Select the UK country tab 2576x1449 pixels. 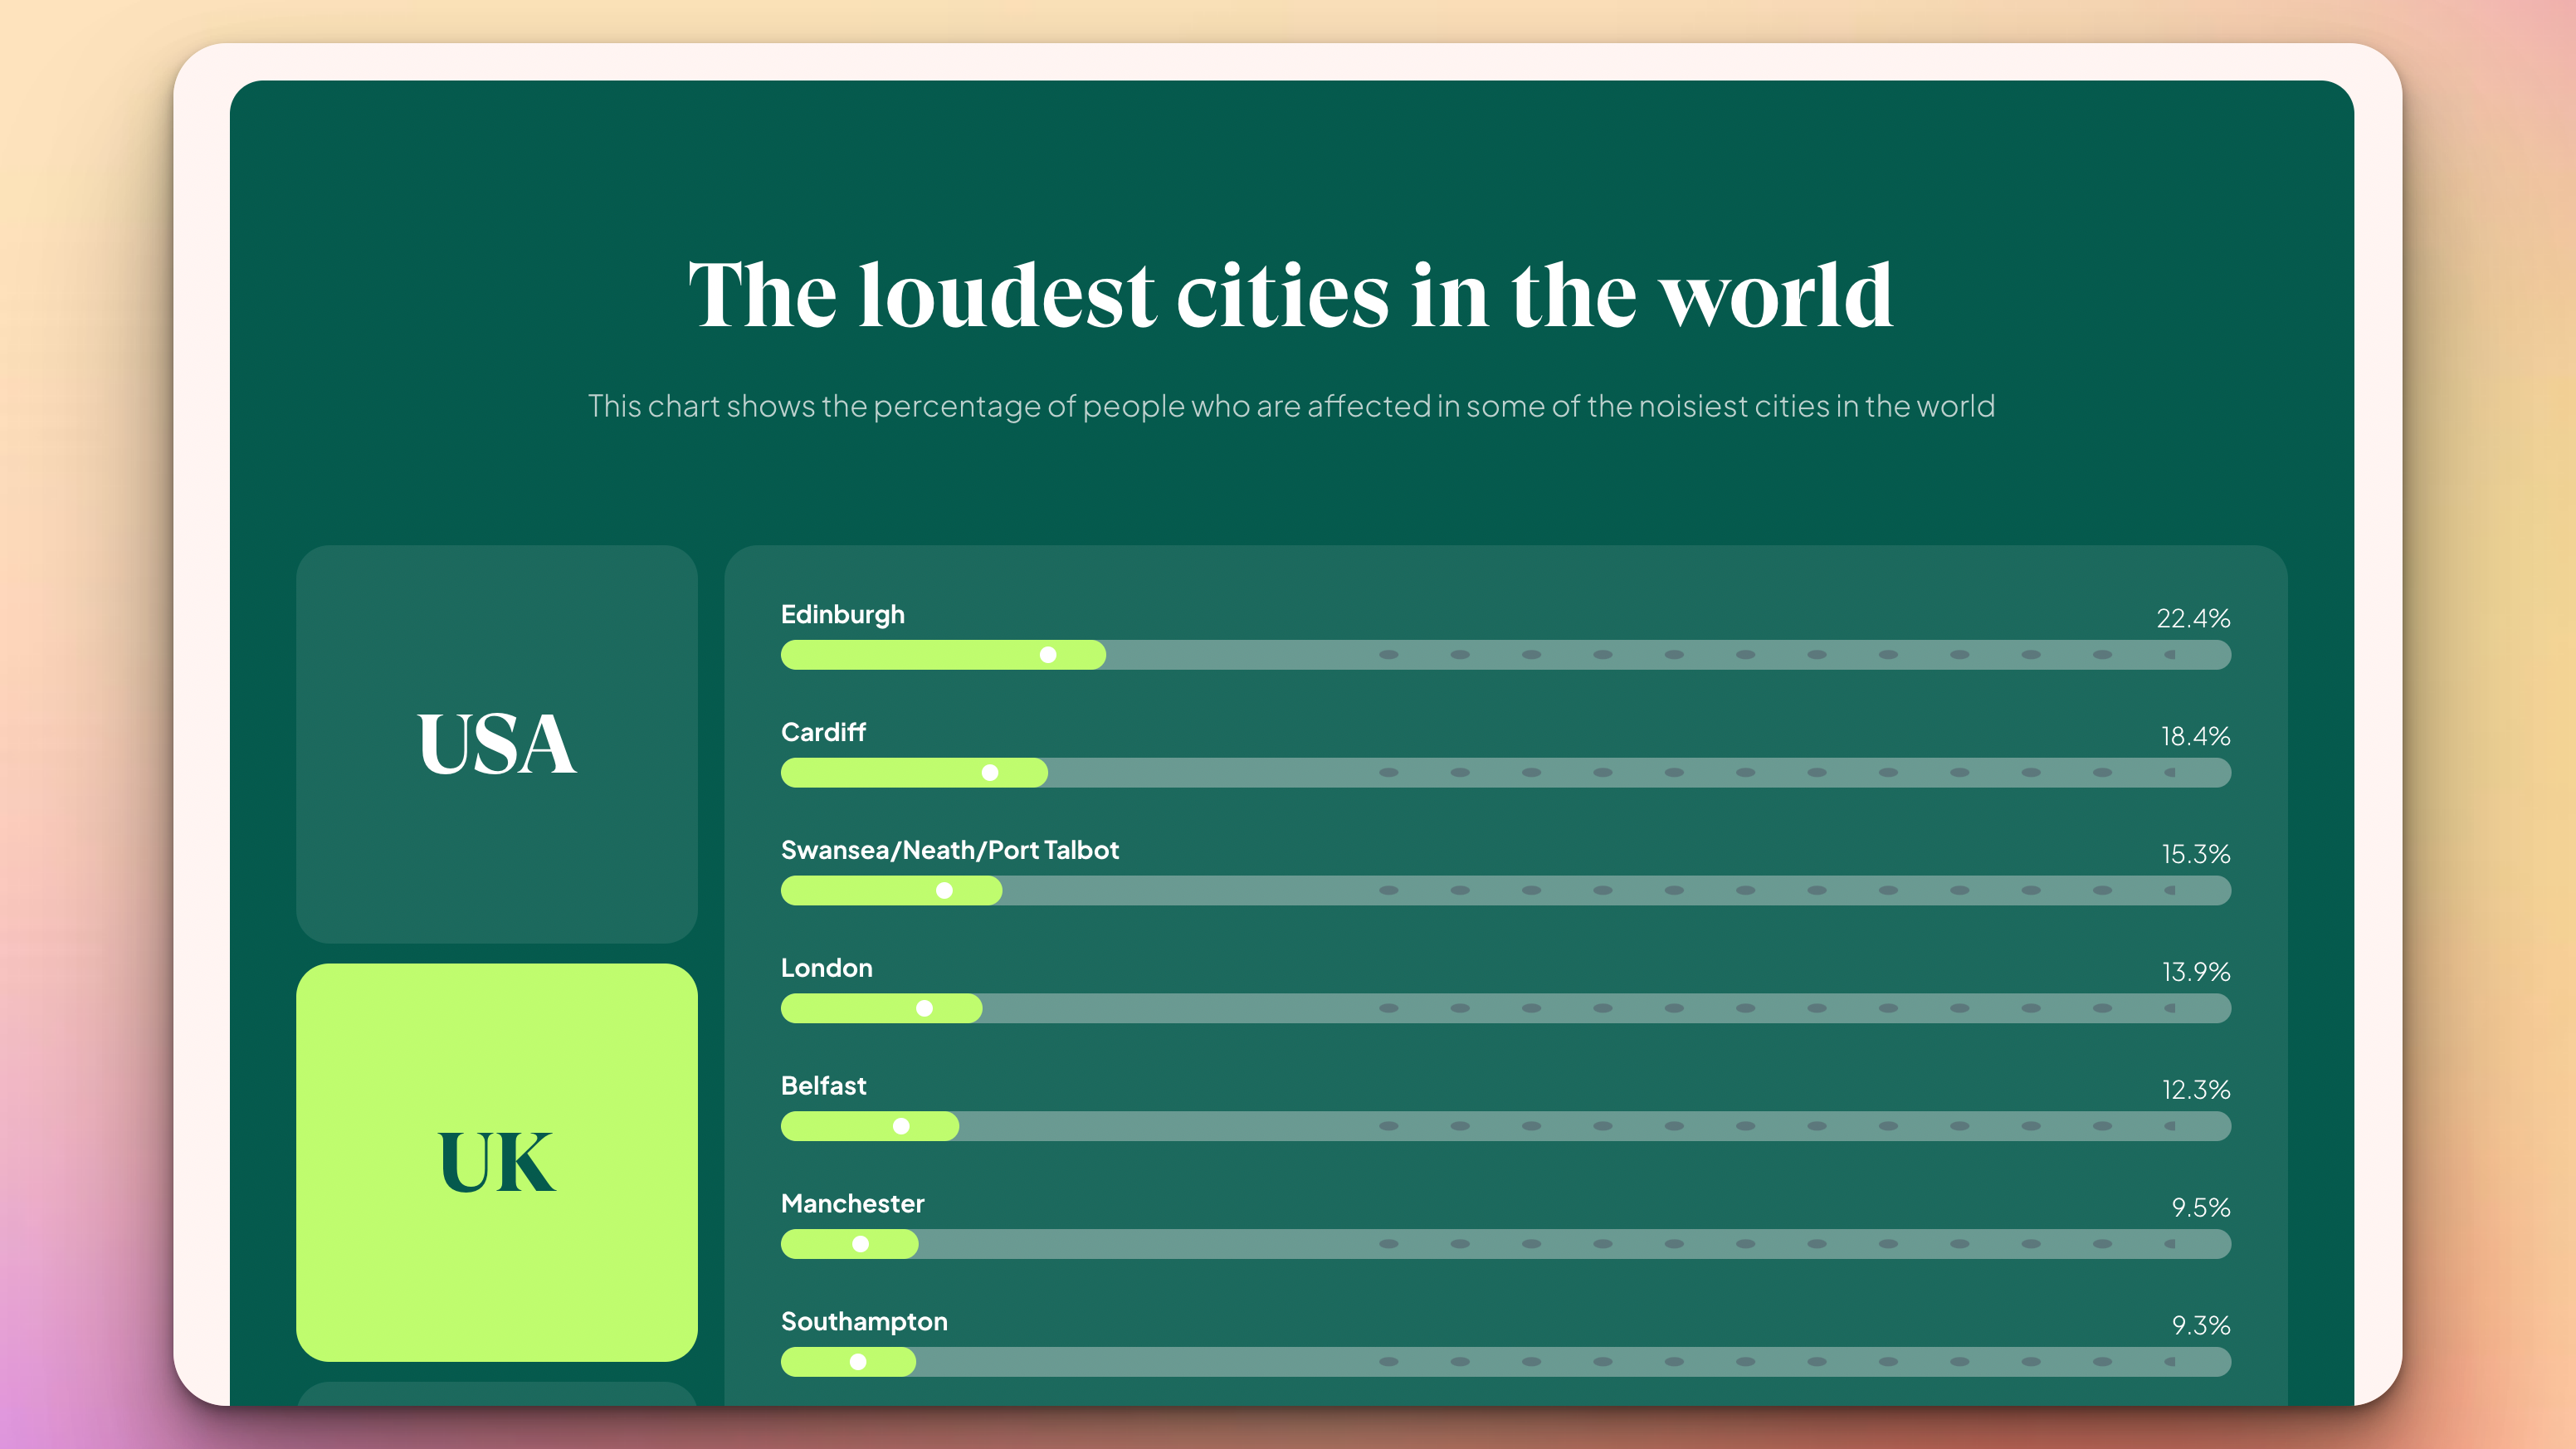pos(496,1162)
